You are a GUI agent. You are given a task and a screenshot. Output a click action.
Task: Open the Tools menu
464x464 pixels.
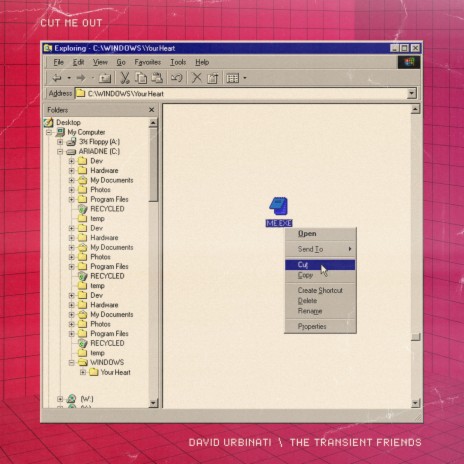click(x=178, y=62)
